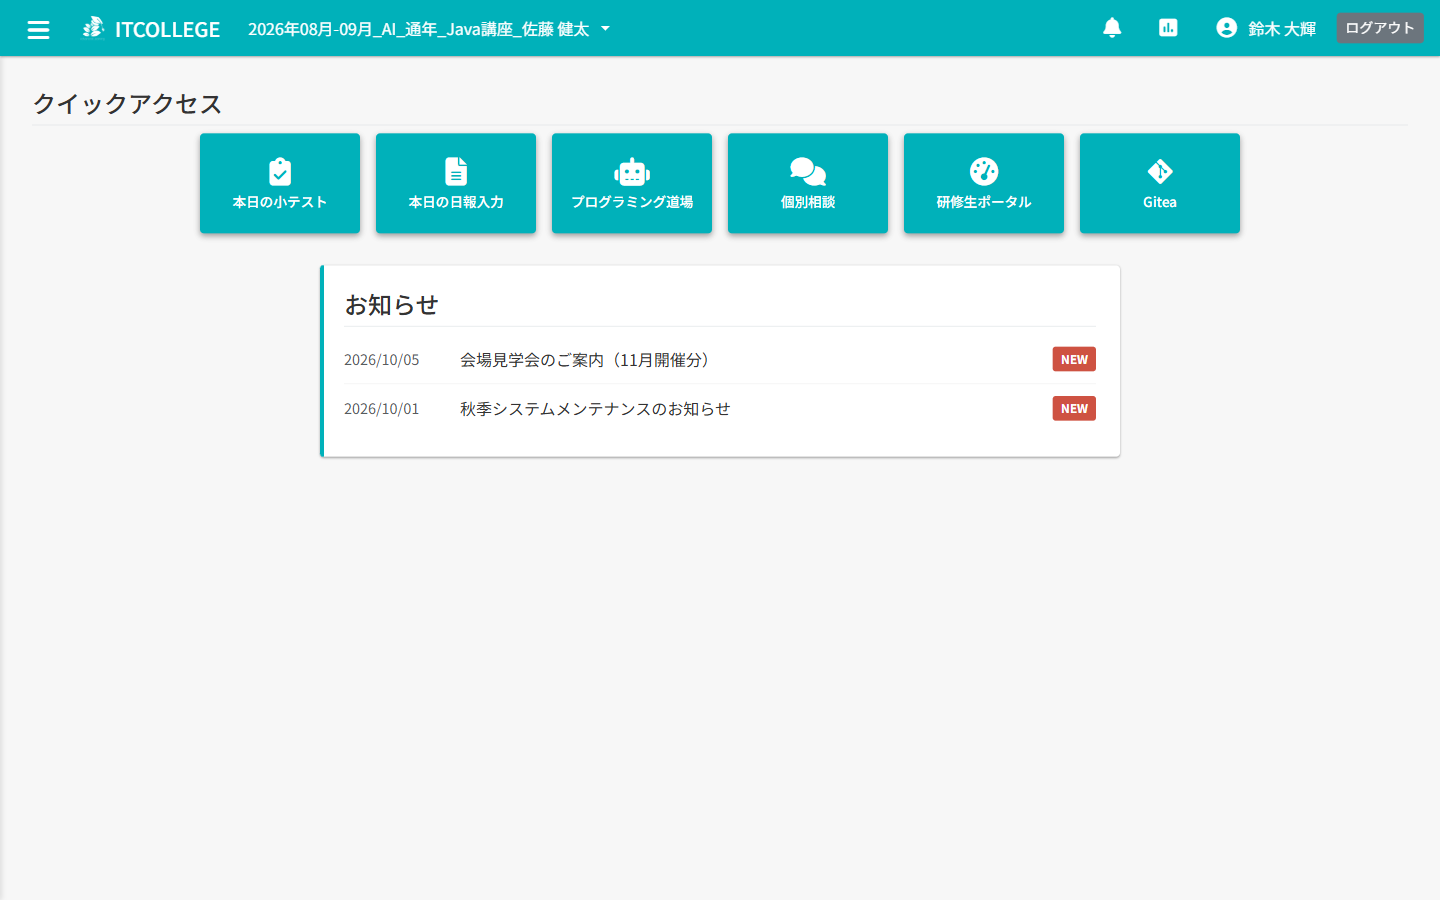The width and height of the screenshot is (1440, 900).
Task: Click the chat bubbles icon for 個別相談
Action: point(808,172)
